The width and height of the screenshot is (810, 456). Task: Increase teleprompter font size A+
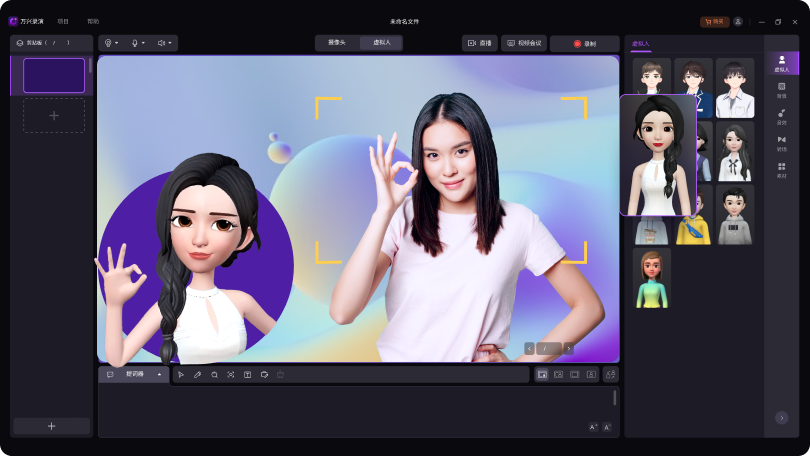(593, 427)
